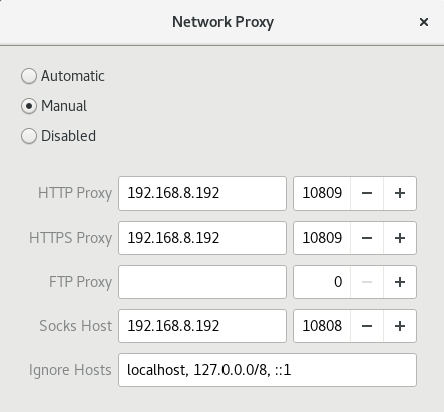Click the HTTP Proxy address field

coord(202,193)
